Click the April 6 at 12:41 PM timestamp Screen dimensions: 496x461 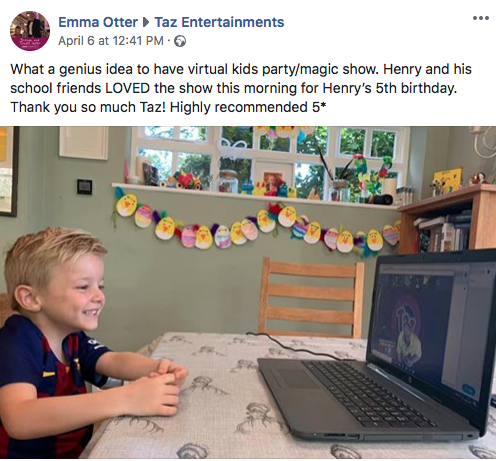pos(111,41)
